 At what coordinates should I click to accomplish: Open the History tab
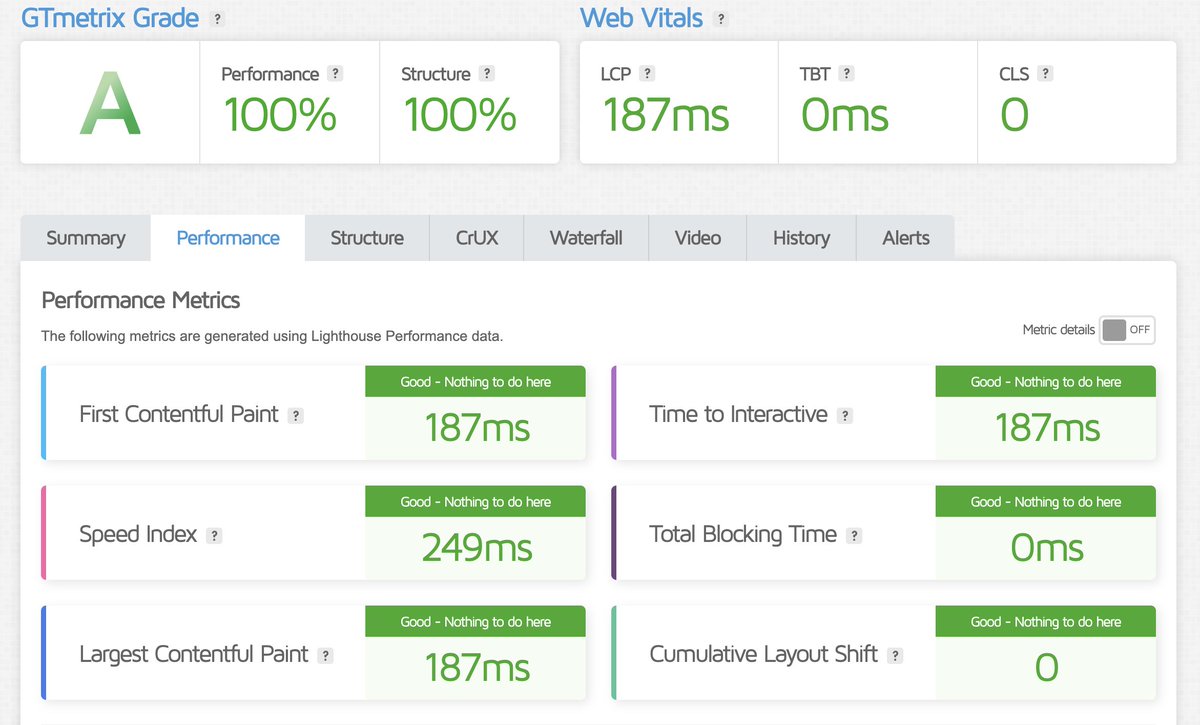point(801,238)
